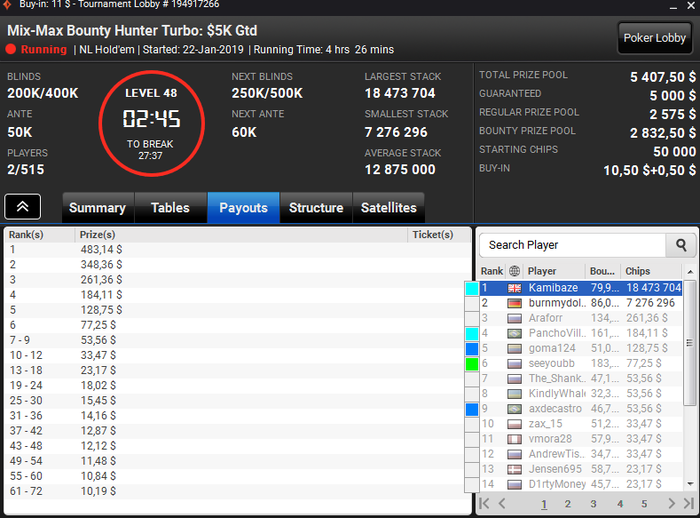Image resolution: width=700 pixels, height=518 pixels.
Task: Go to the previous player page arrow
Action: (x=502, y=504)
